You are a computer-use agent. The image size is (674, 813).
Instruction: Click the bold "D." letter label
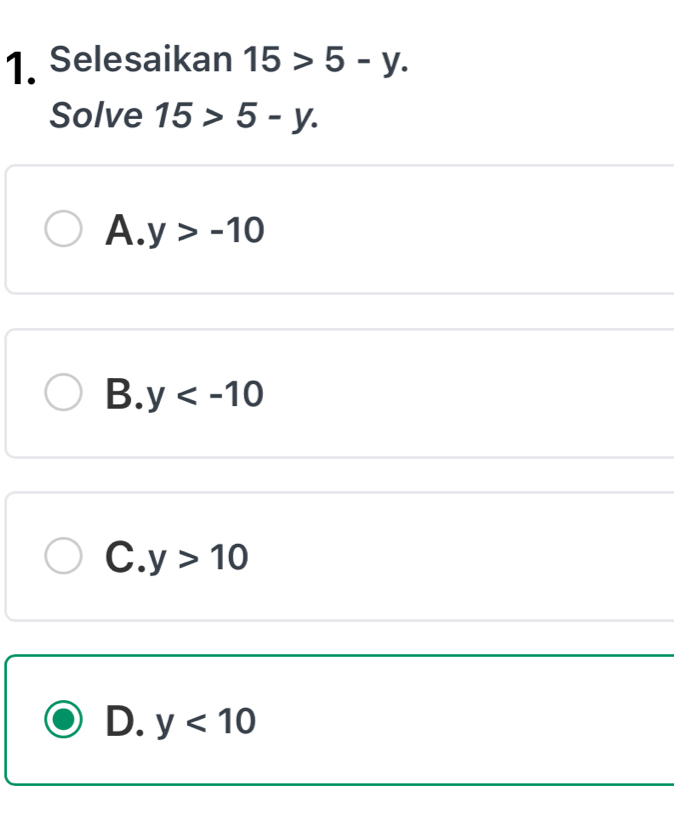[126, 720]
